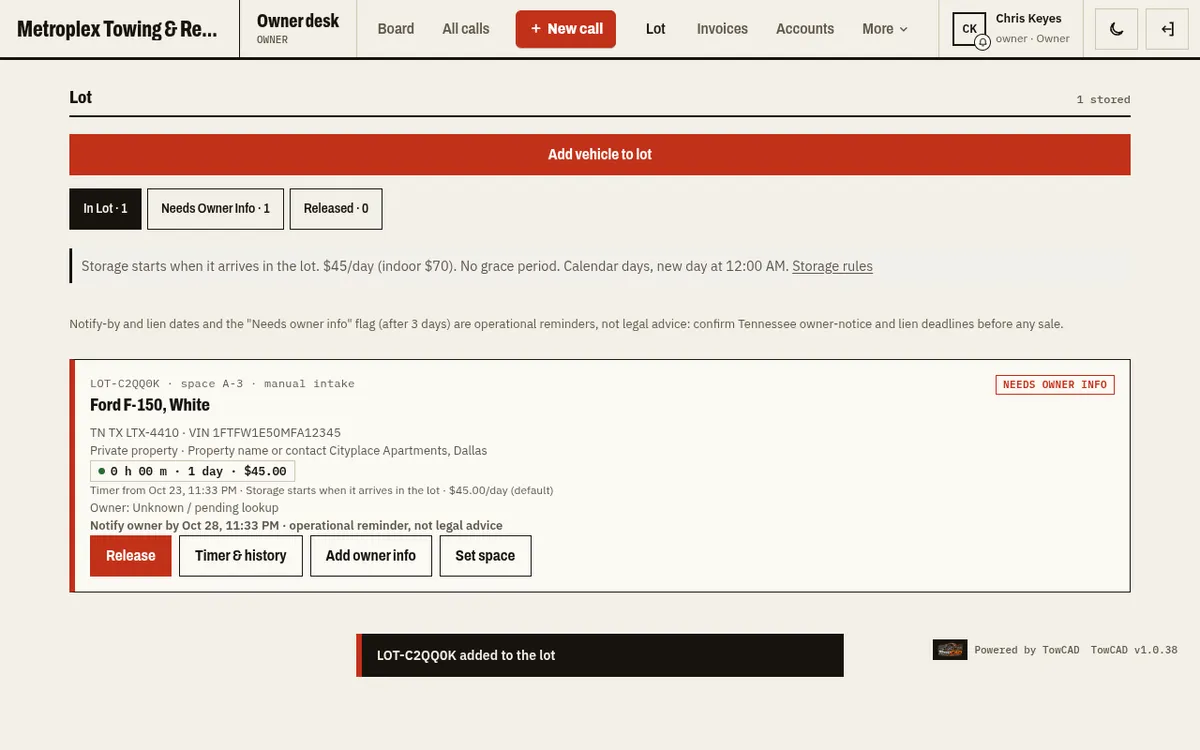Viewport: 1200px width, 750px height.
Task: Click the LOT-C2QQ0K added toast notification
Action: pos(600,655)
